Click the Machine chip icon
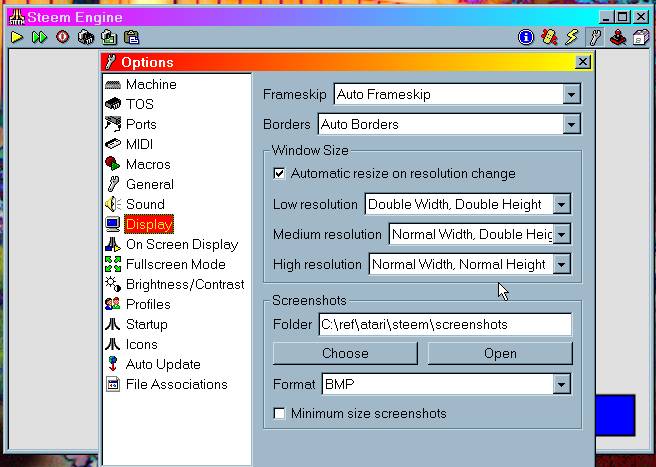 [113, 85]
